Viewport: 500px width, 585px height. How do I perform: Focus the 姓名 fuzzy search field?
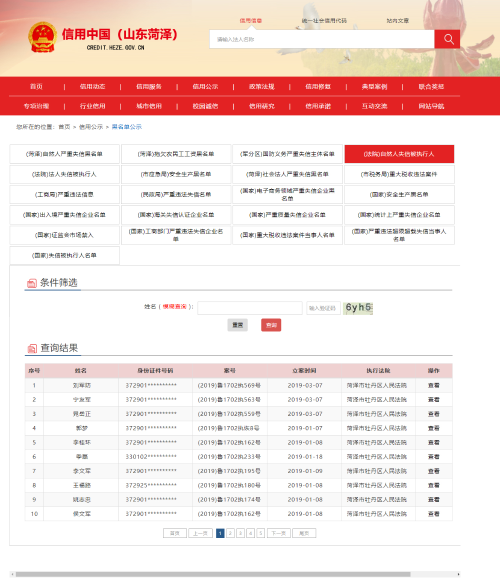[250, 308]
